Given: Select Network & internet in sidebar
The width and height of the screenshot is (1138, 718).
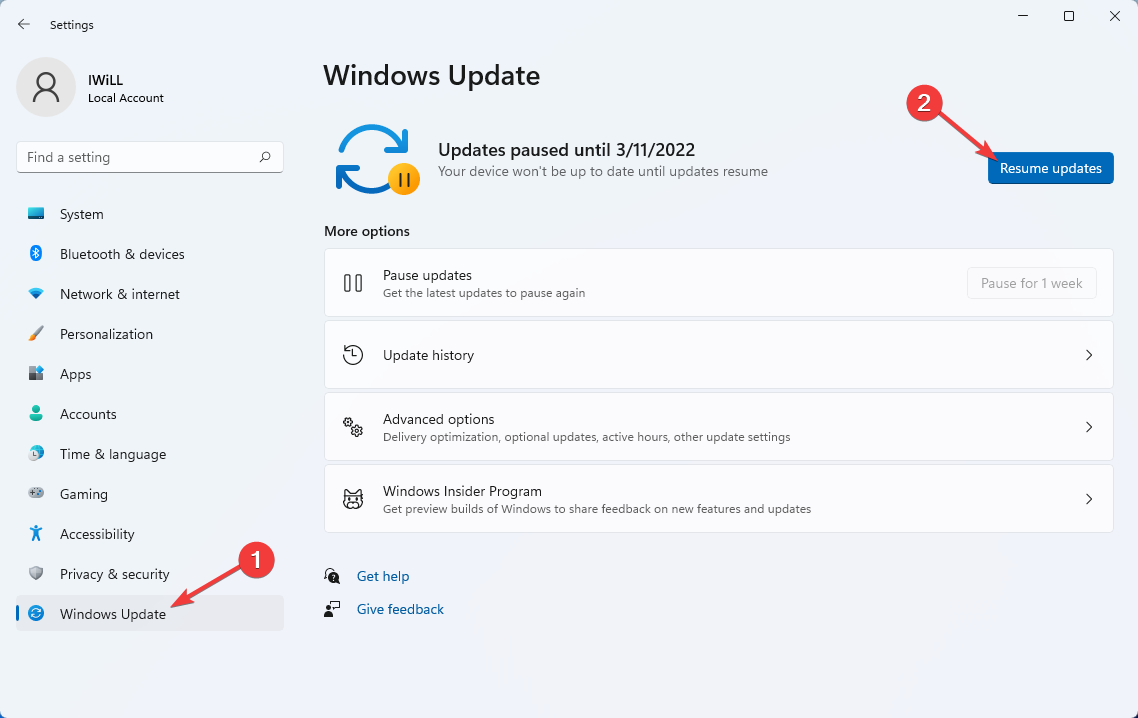Looking at the screenshot, I should click(x=150, y=293).
